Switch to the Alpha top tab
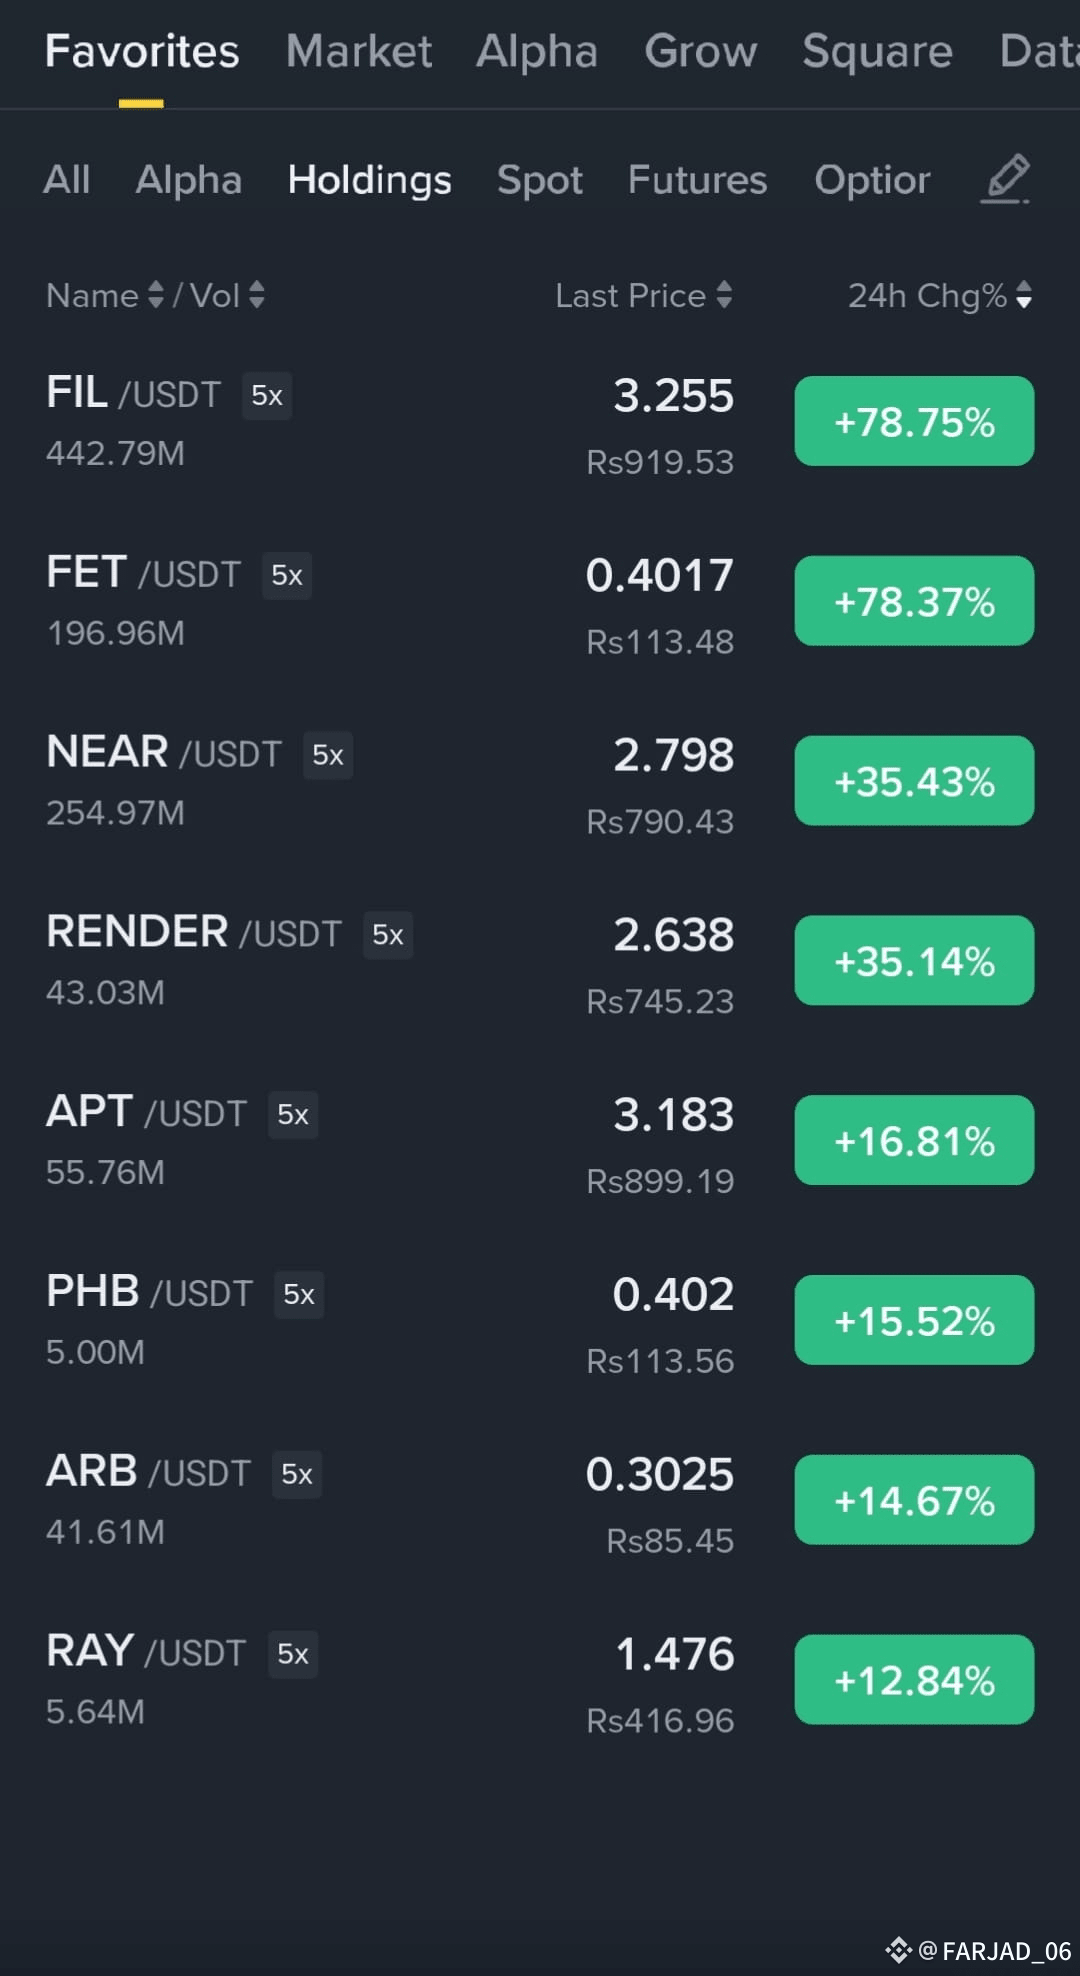1080x1976 pixels. [x=537, y=51]
